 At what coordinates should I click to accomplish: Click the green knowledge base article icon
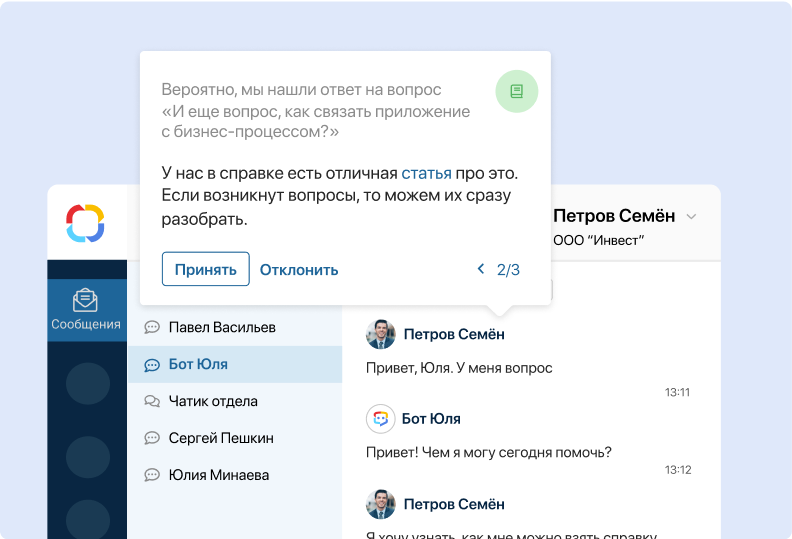tap(516, 91)
